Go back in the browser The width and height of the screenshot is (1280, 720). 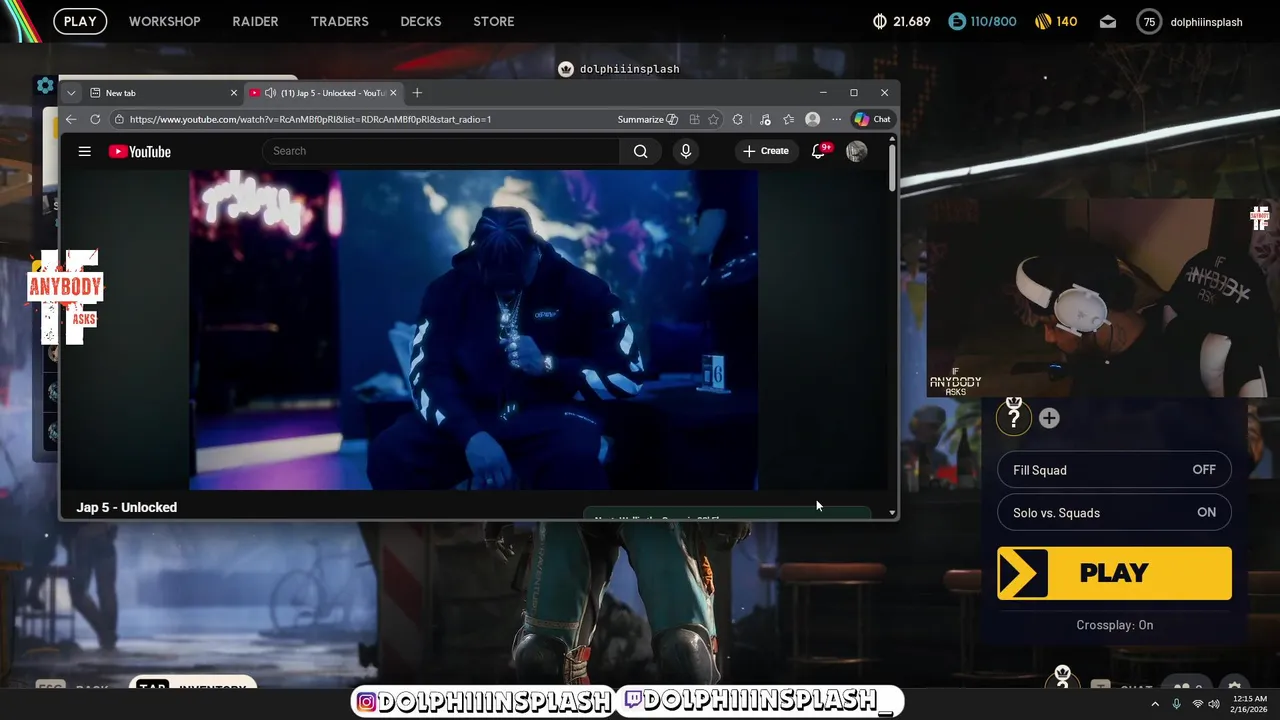point(71,119)
